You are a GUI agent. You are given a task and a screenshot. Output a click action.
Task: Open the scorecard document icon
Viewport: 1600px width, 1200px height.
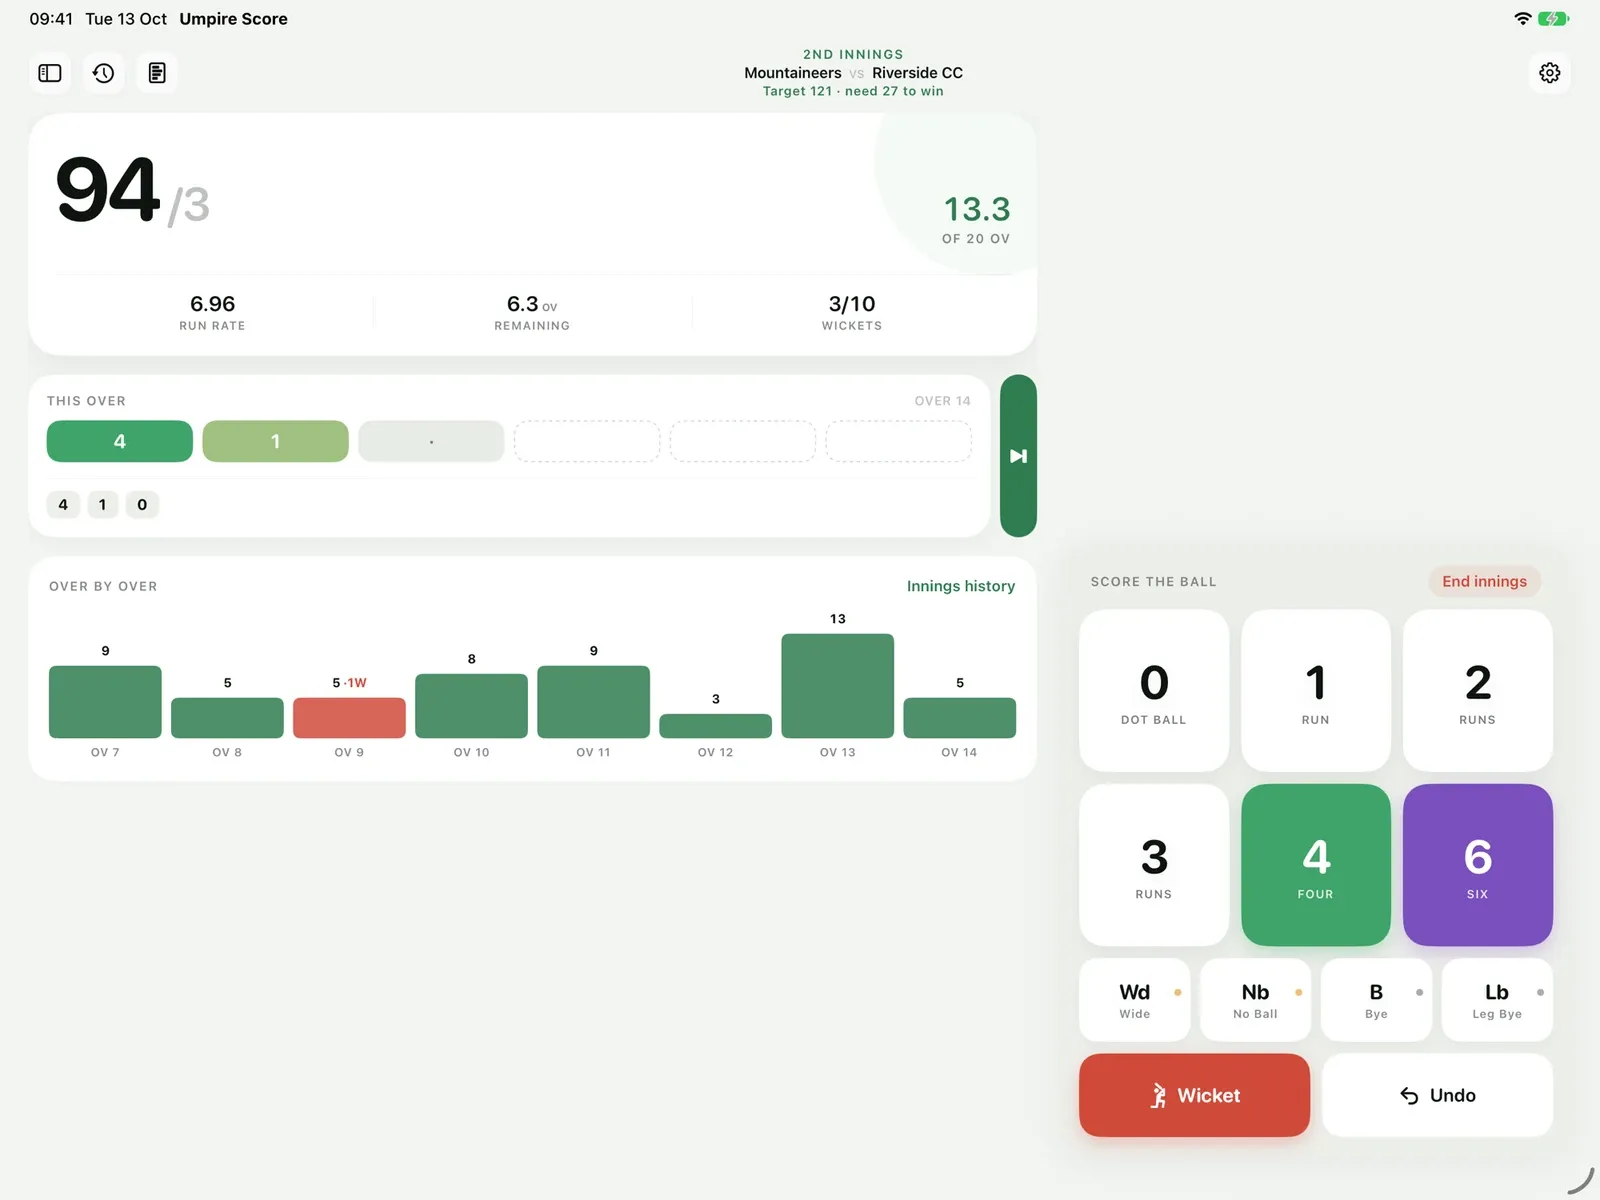pos(157,73)
